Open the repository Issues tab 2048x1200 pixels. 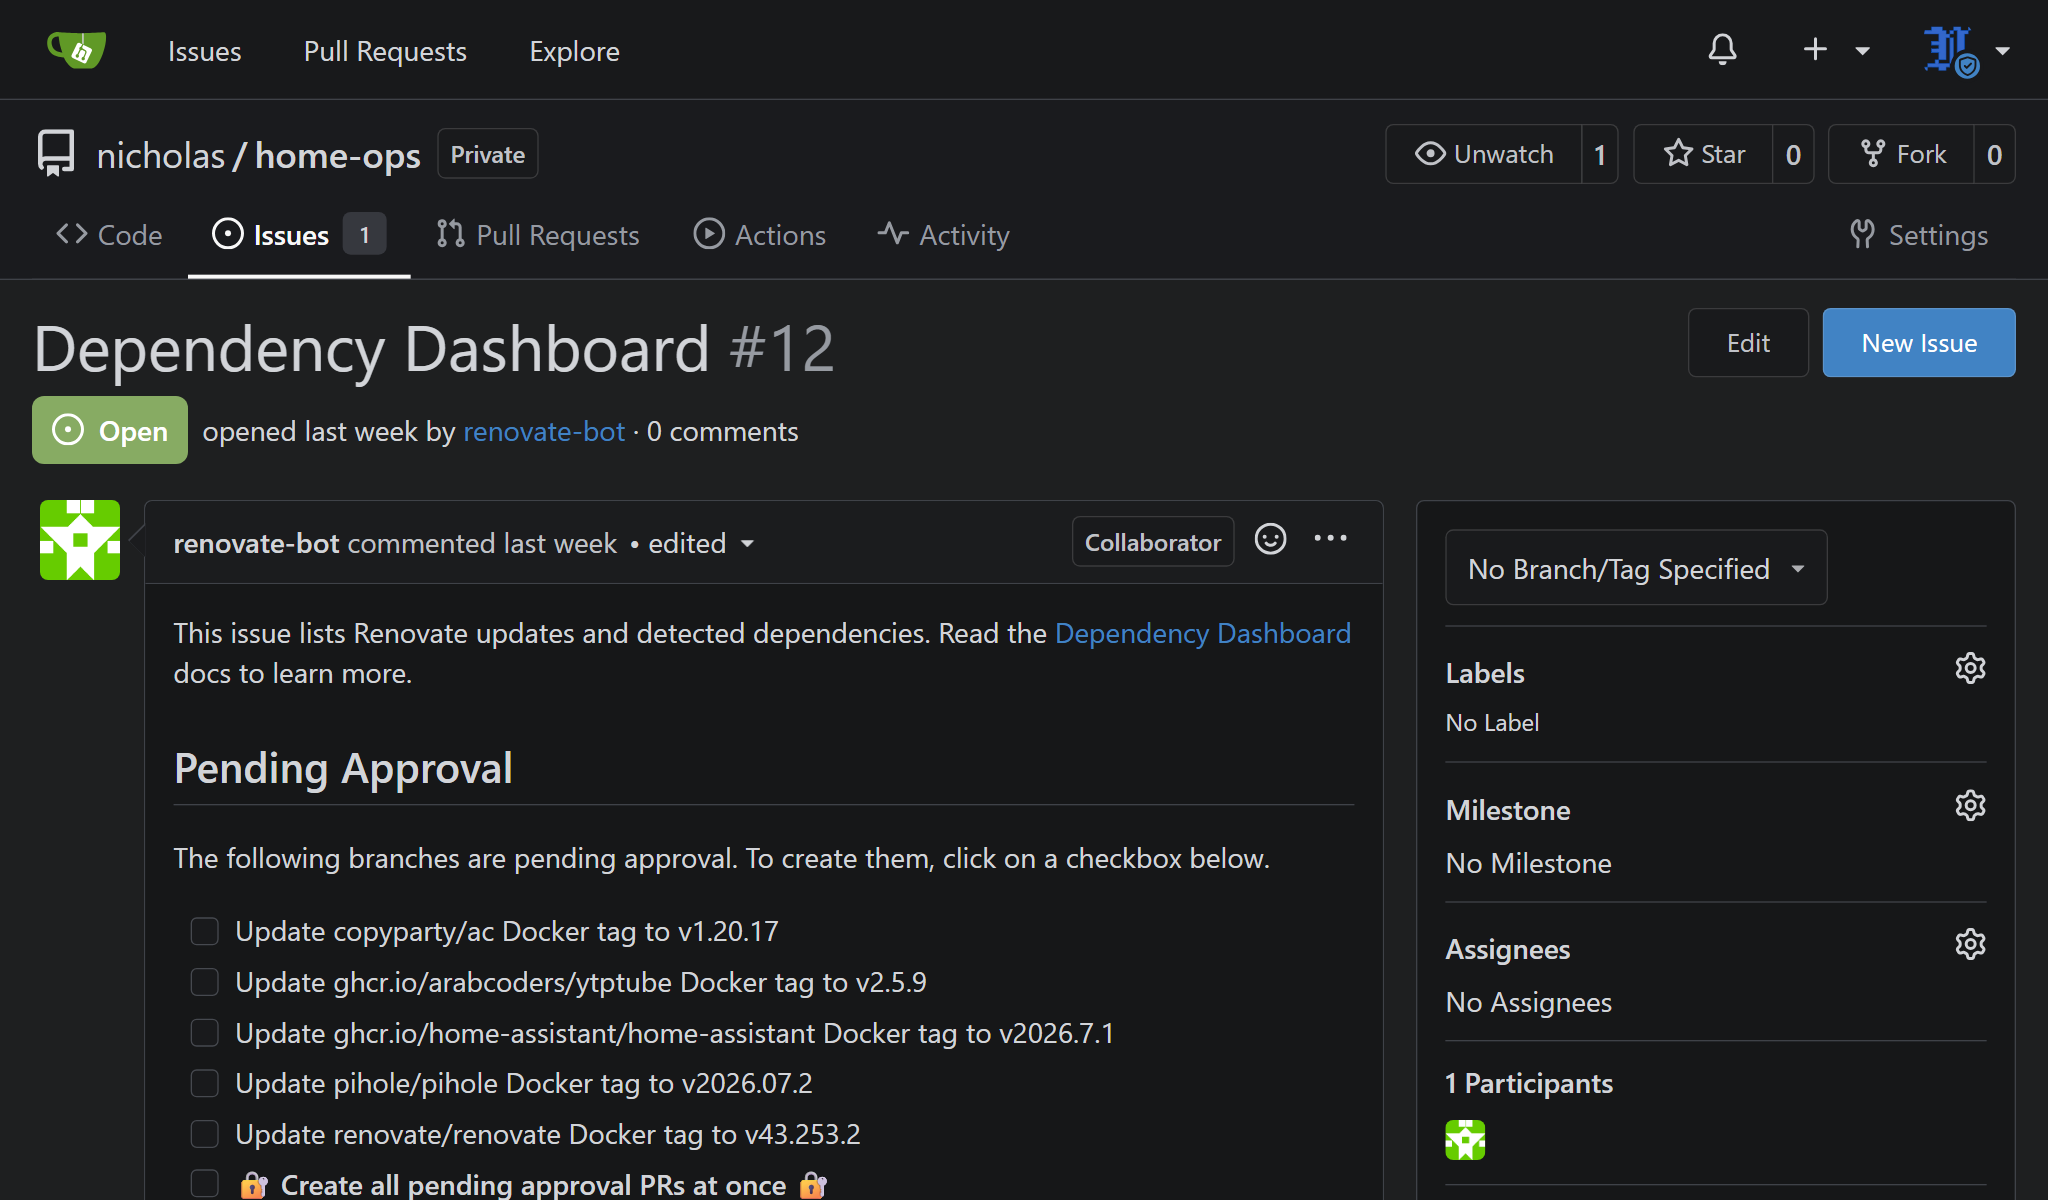pyautogui.click(x=299, y=235)
